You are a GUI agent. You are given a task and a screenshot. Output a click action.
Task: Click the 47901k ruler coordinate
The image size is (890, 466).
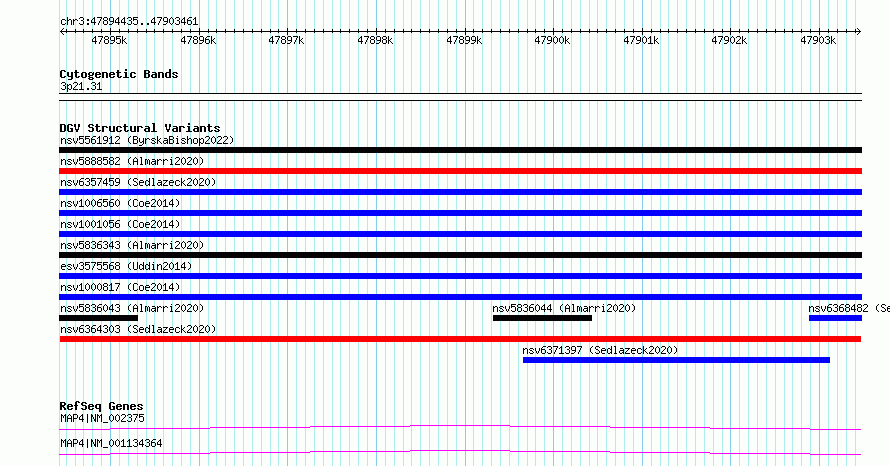641,41
